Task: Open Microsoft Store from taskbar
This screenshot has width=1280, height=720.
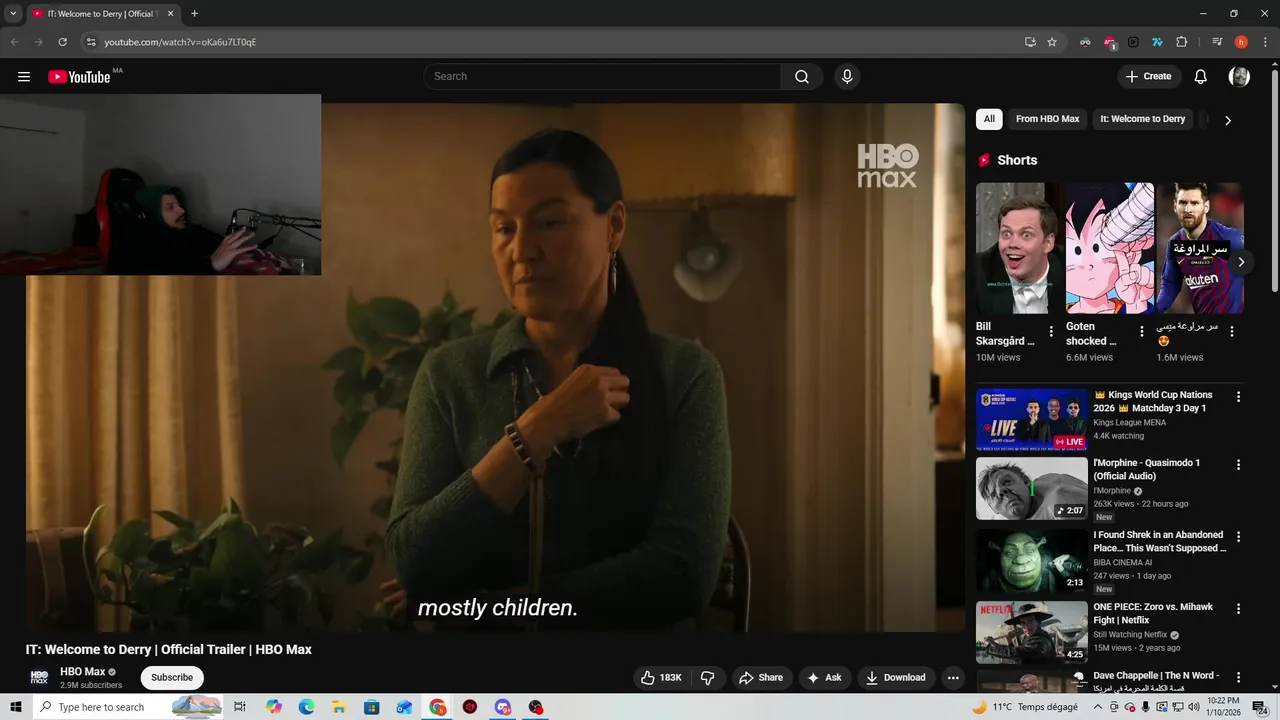Action: (372, 707)
